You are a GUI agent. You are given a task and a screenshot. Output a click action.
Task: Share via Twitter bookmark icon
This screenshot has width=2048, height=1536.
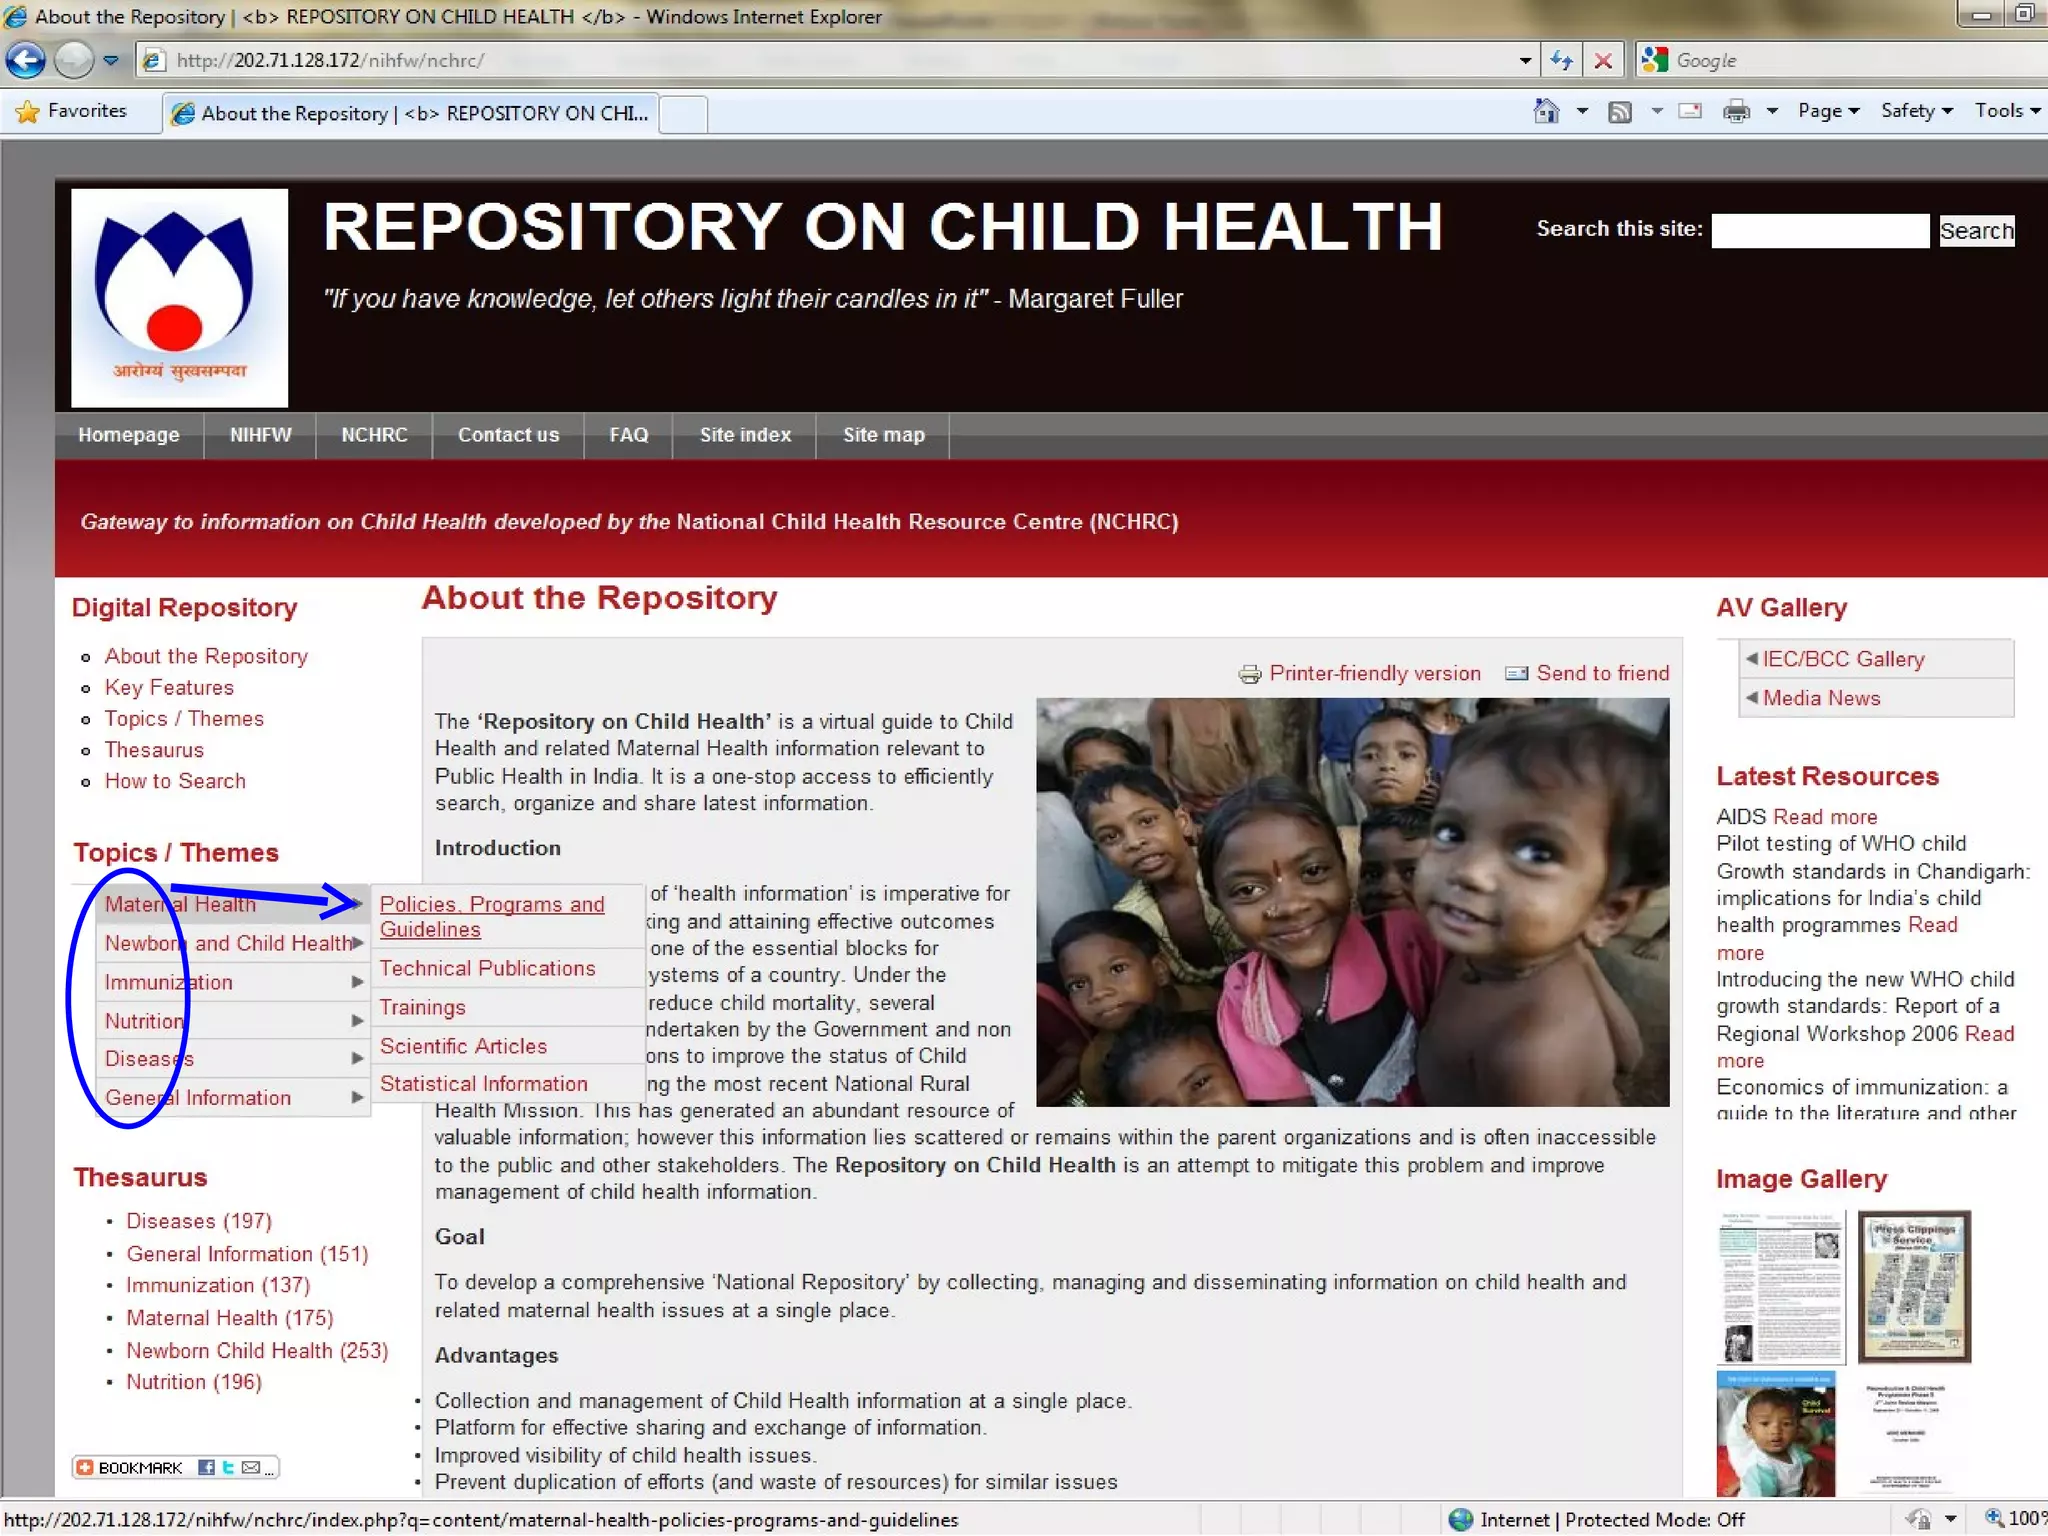[x=228, y=1467]
